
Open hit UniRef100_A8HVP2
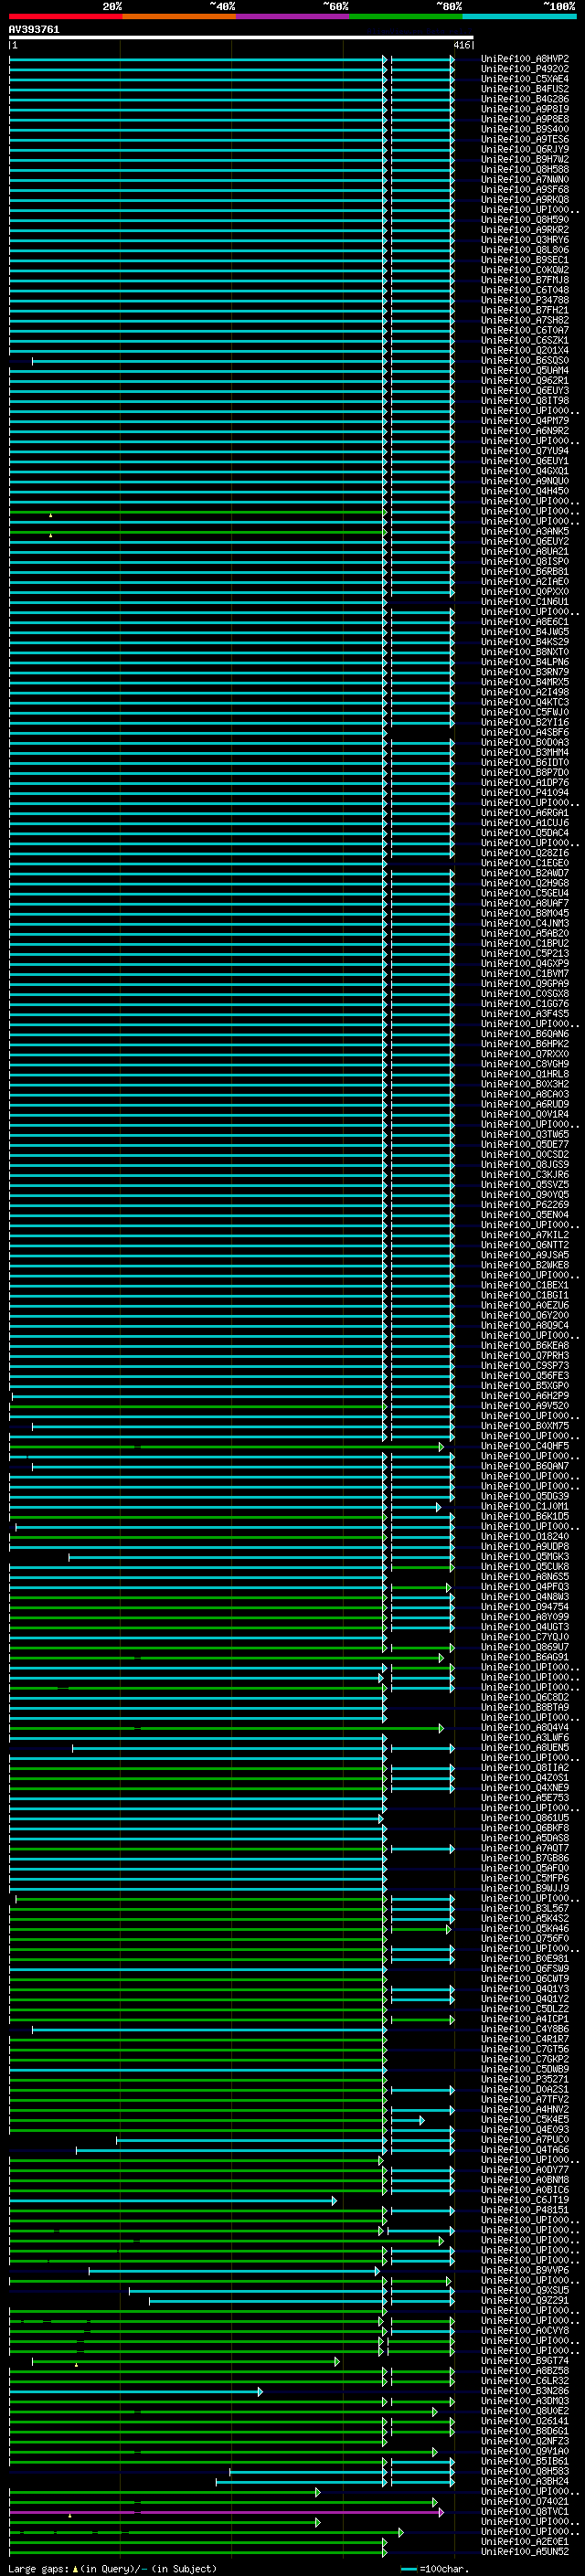524,59
